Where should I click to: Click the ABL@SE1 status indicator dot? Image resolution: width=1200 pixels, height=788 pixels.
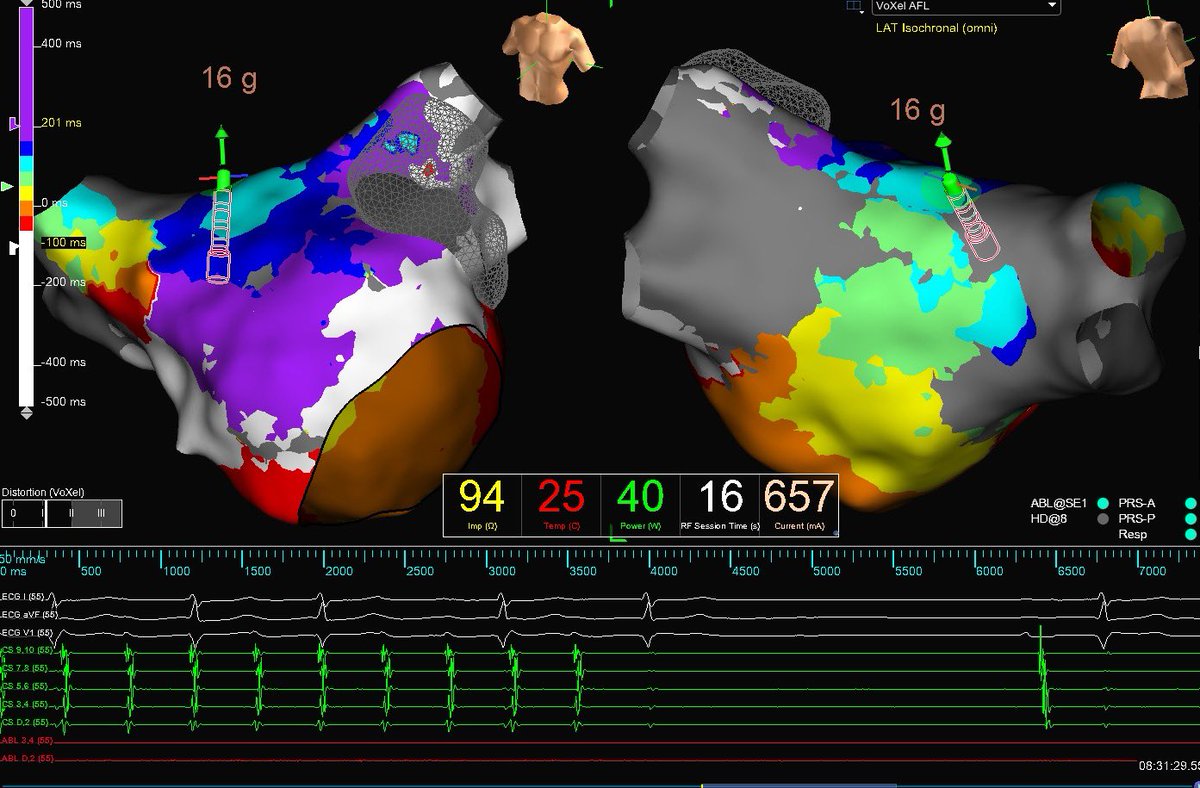(1103, 503)
